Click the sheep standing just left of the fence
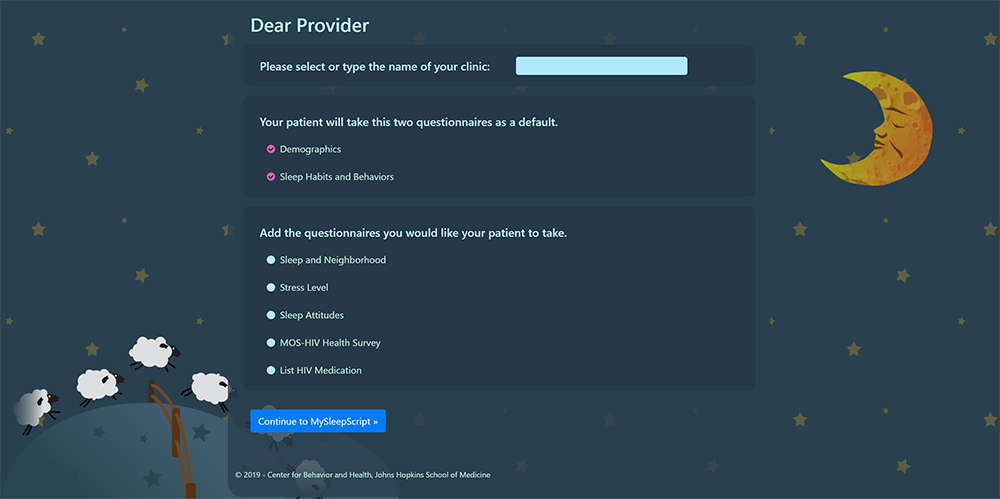The image size is (1000, 499). pos(98,383)
